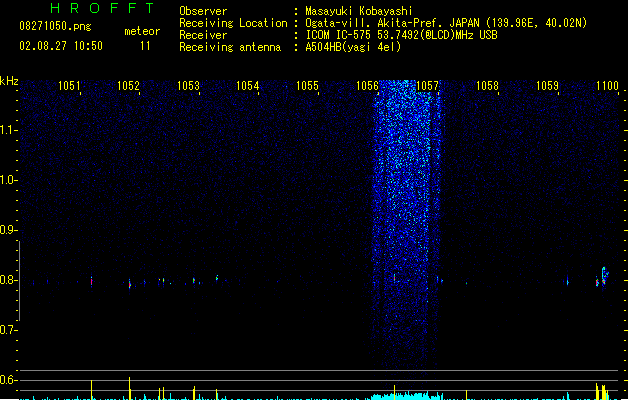Screen dimensions: 629x400
Task: Click the HROFFT title text
Action: (102, 8)
